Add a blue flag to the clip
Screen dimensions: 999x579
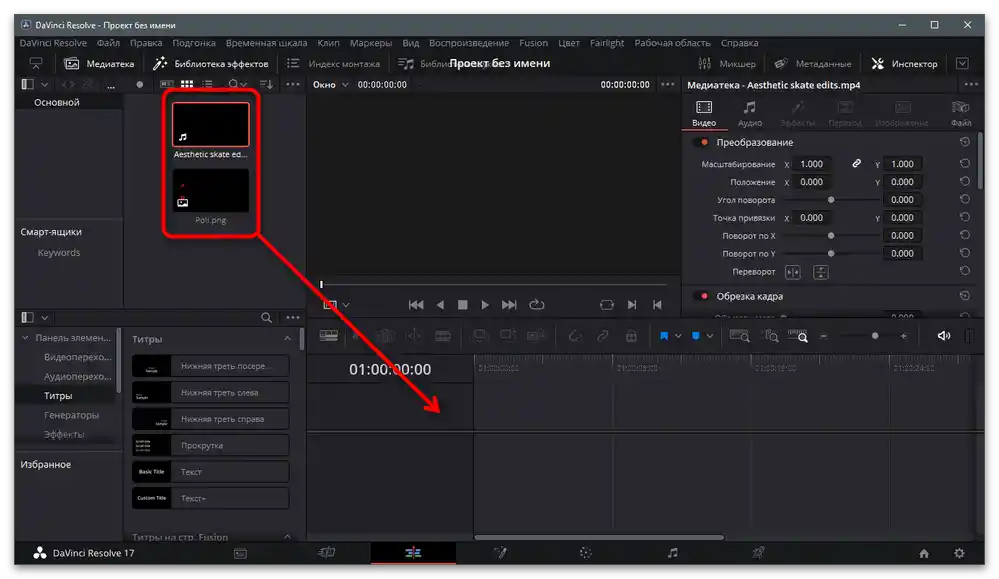coord(664,336)
